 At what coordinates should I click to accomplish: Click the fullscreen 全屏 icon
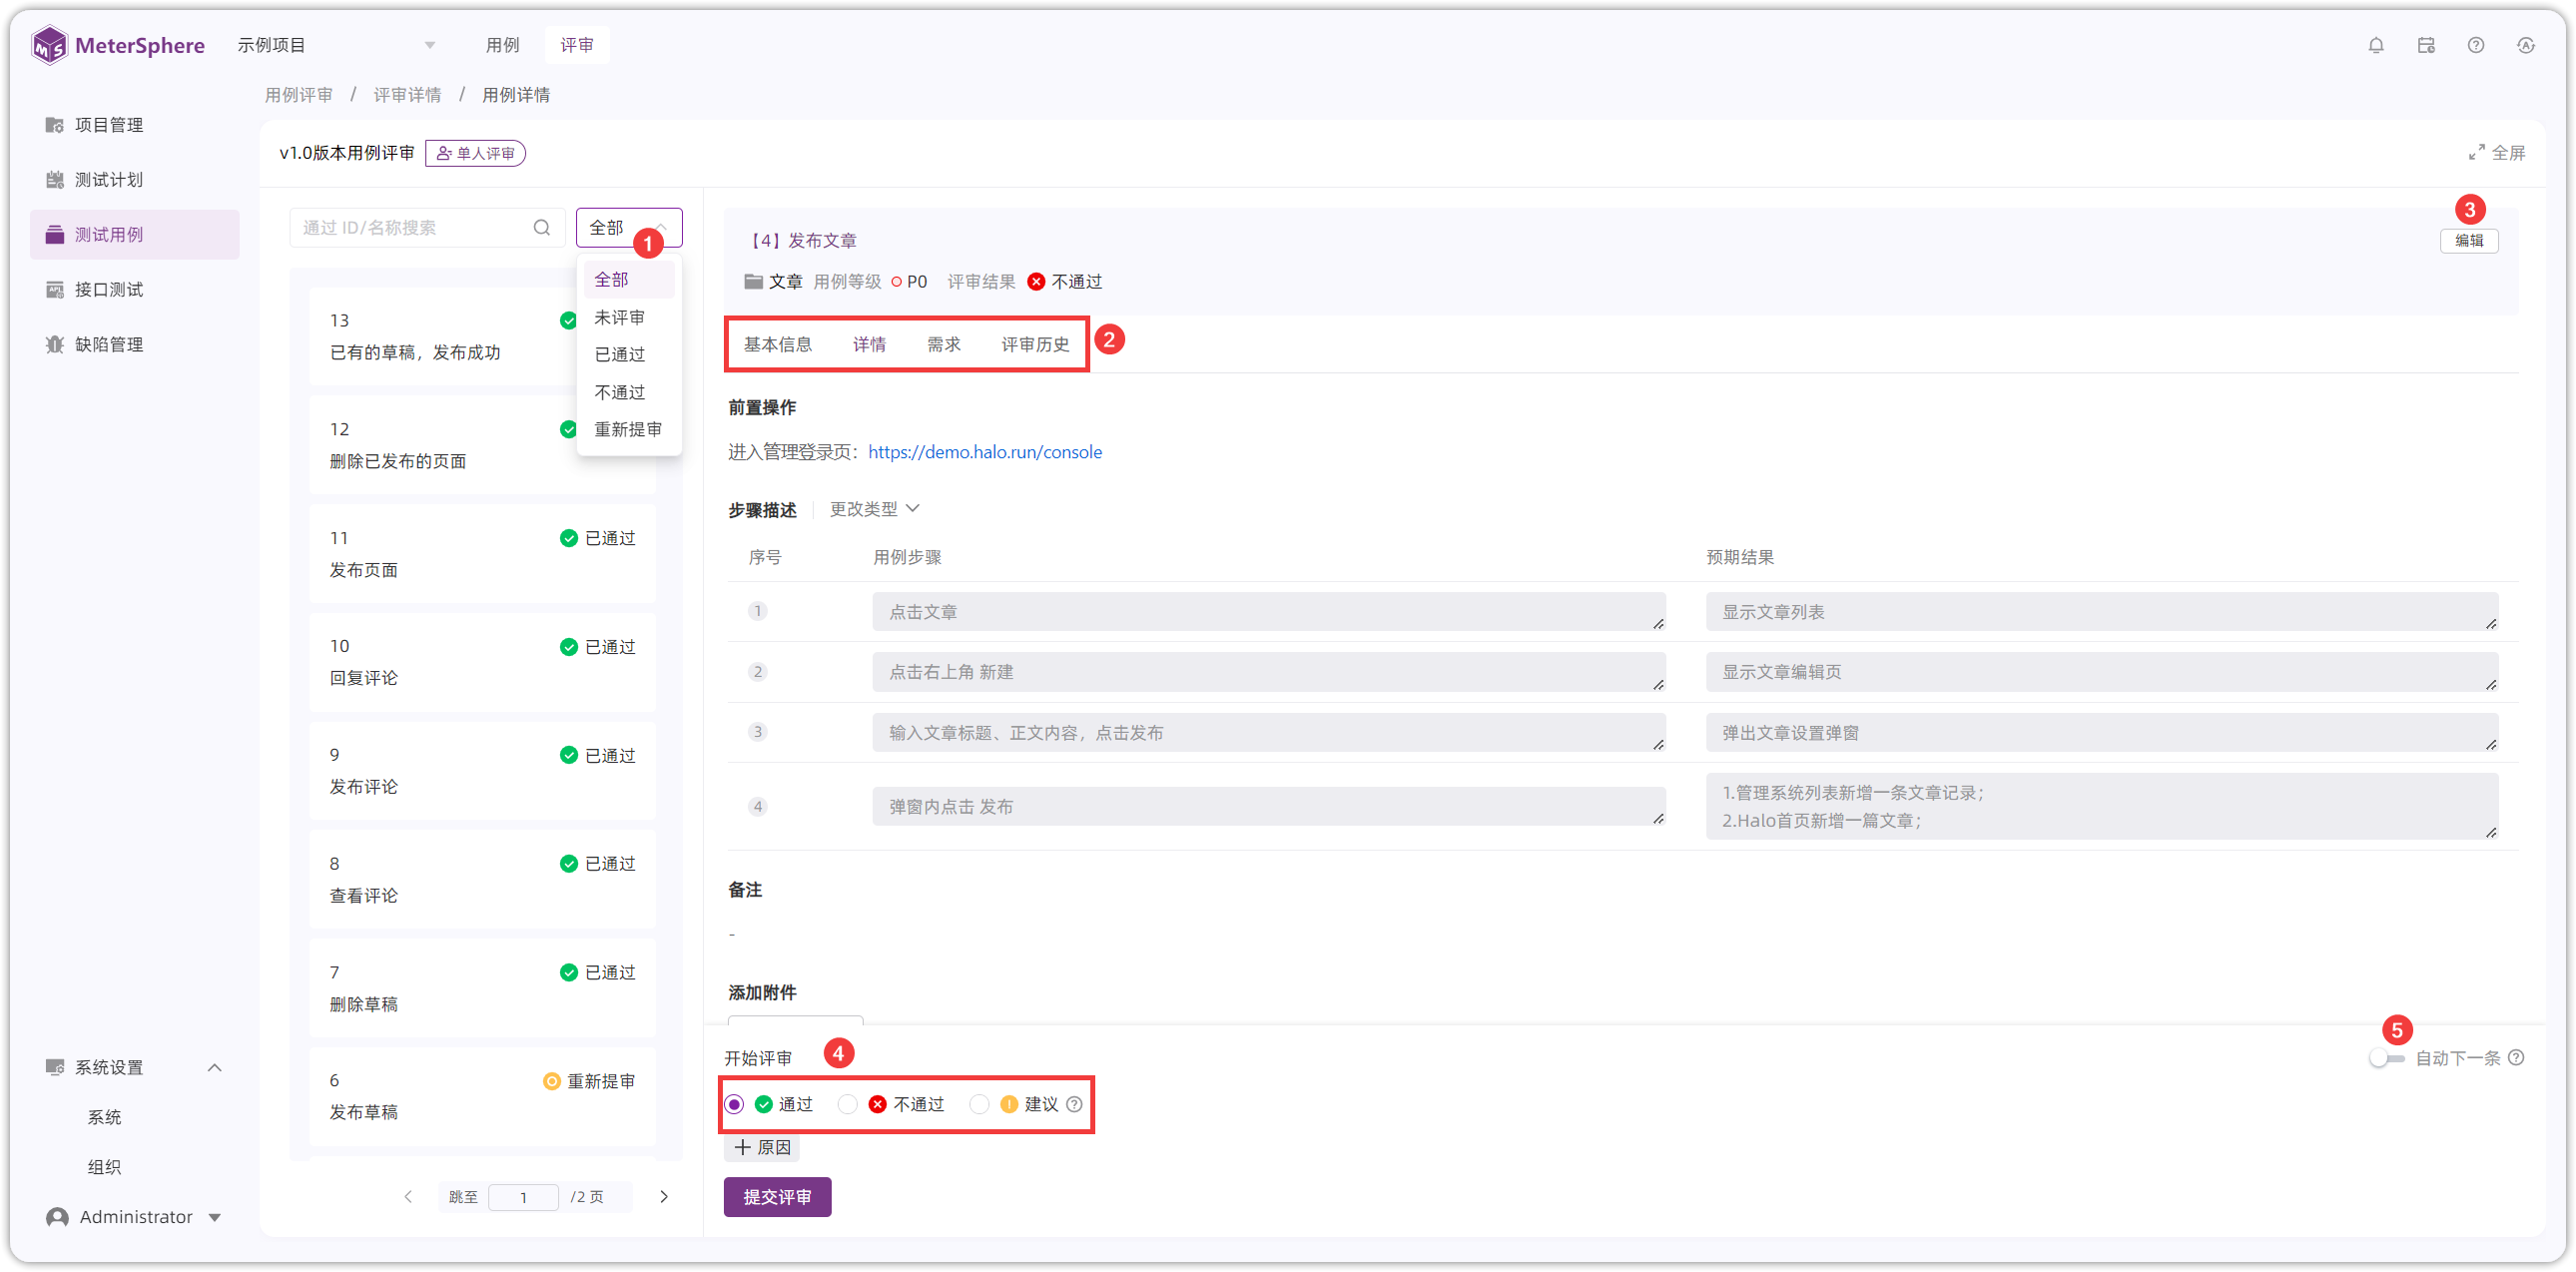pos(2477,152)
